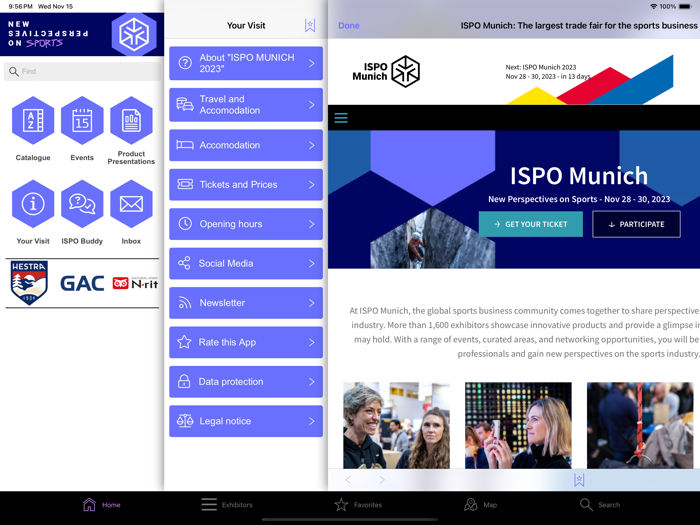This screenshot has width=700, height=525.
Task: Tap the bookmark icon in browser bottom bar
Action: coord(579,480)
